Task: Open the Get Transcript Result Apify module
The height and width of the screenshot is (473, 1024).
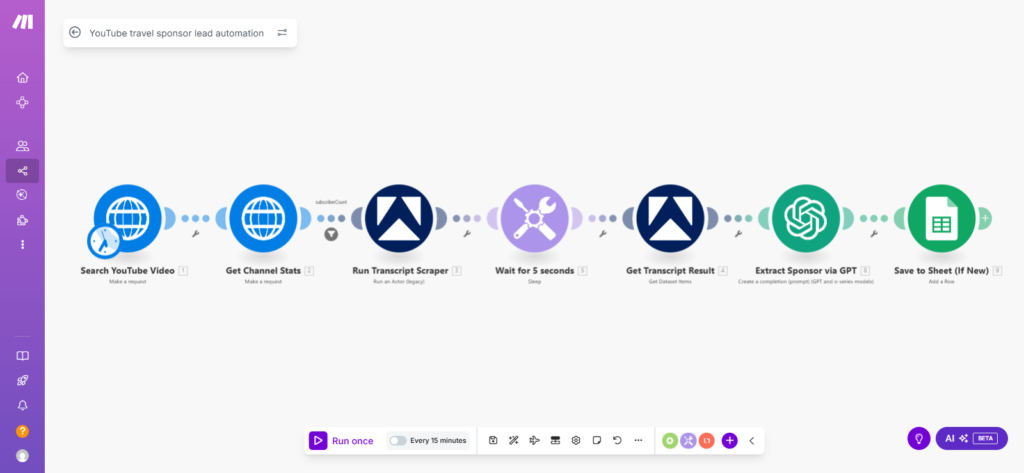Action: (671, 218)
